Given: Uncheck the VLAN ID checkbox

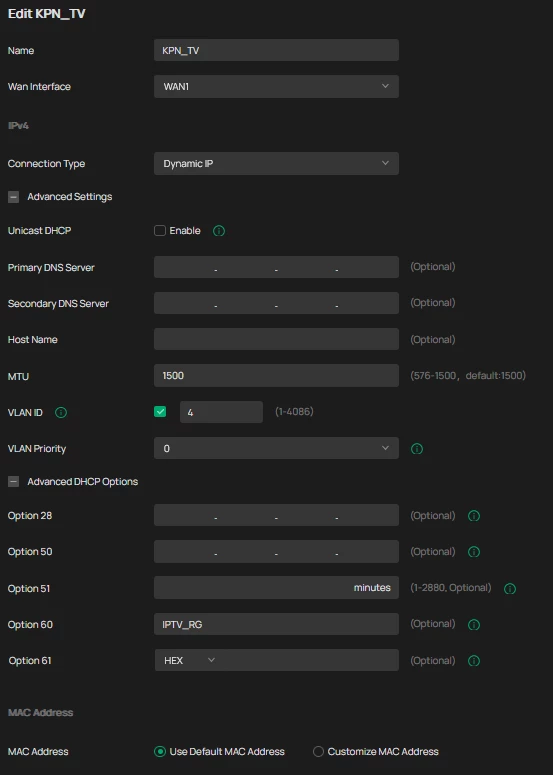Looking at the screenshot, I should (x=160, y=412).
